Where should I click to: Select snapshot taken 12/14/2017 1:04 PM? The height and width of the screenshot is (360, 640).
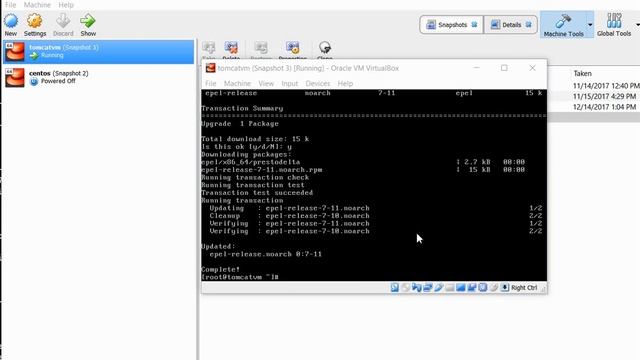click(604, 107)
